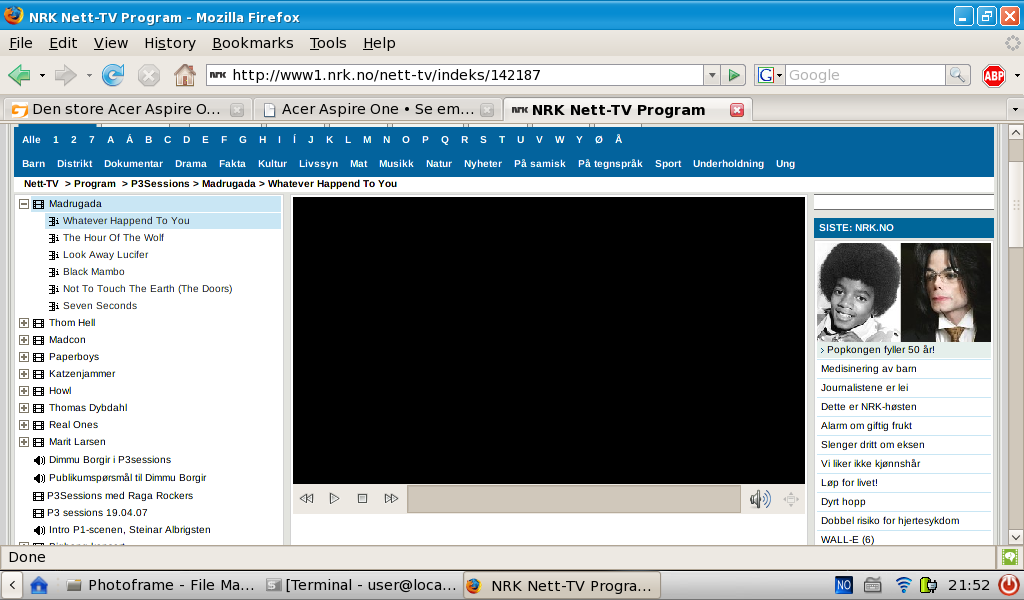
Task: Expand the Thomas Dybdahl node
Action: coord(24,407)
